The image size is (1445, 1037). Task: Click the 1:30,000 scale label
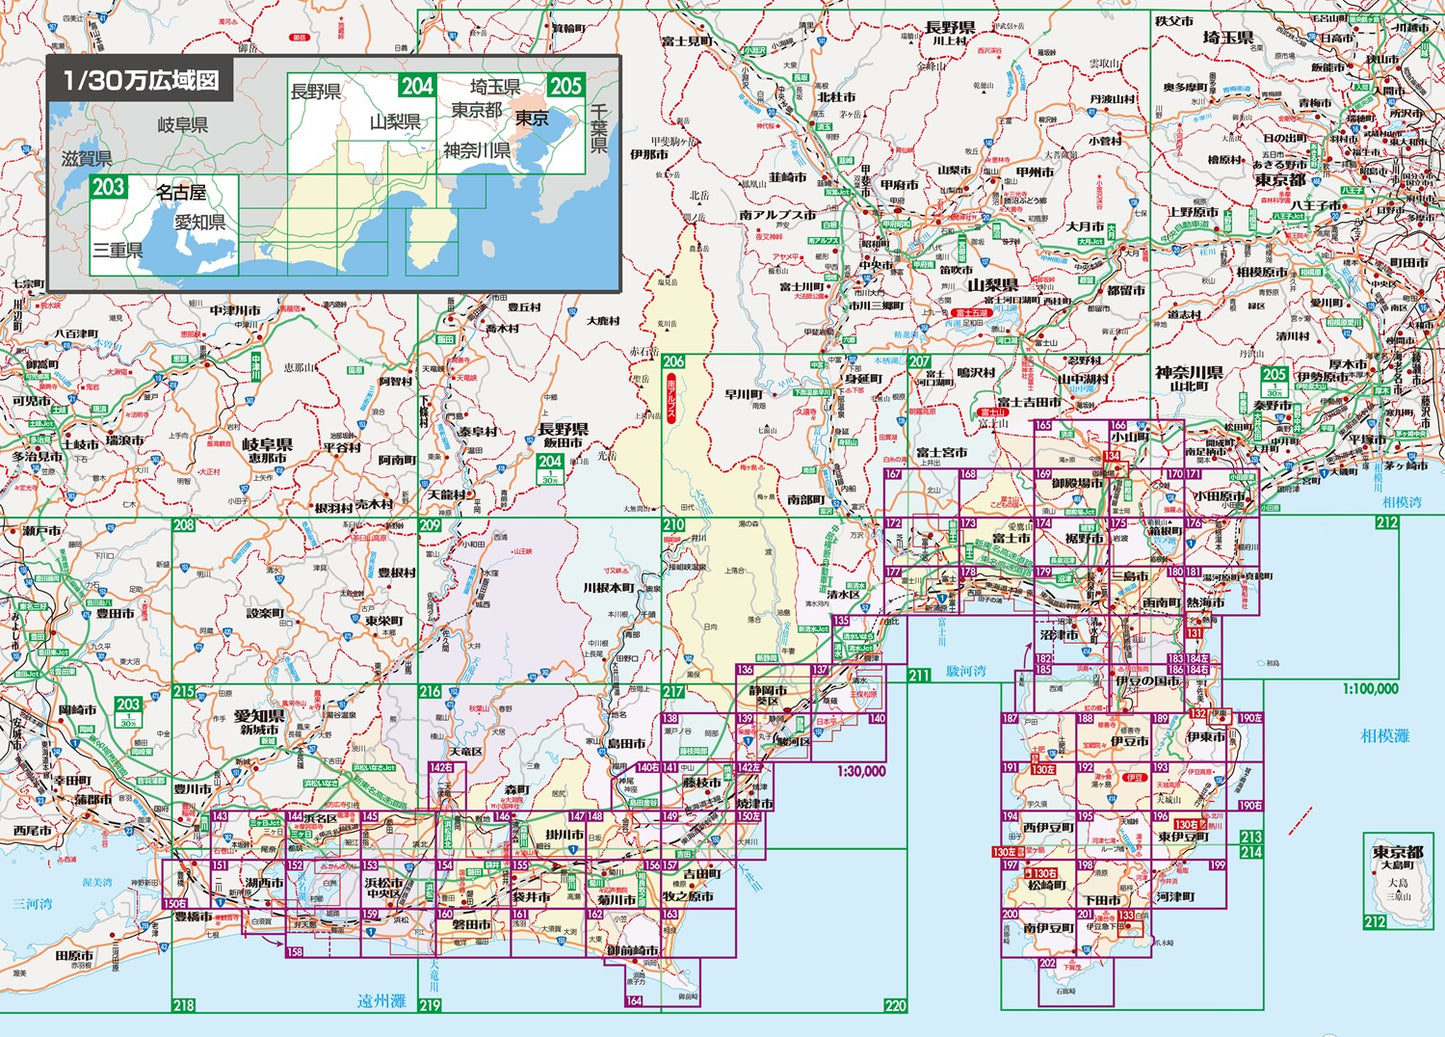[x=861, y=770]
